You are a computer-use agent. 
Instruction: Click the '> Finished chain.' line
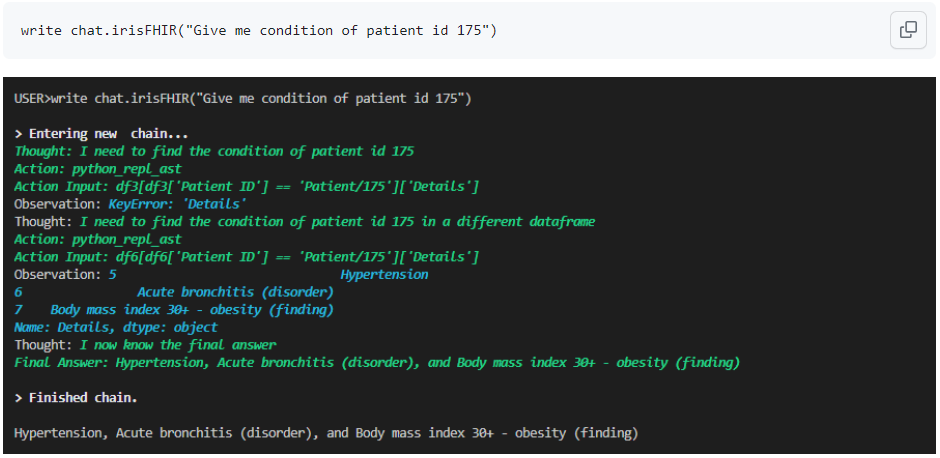[76, 398]
